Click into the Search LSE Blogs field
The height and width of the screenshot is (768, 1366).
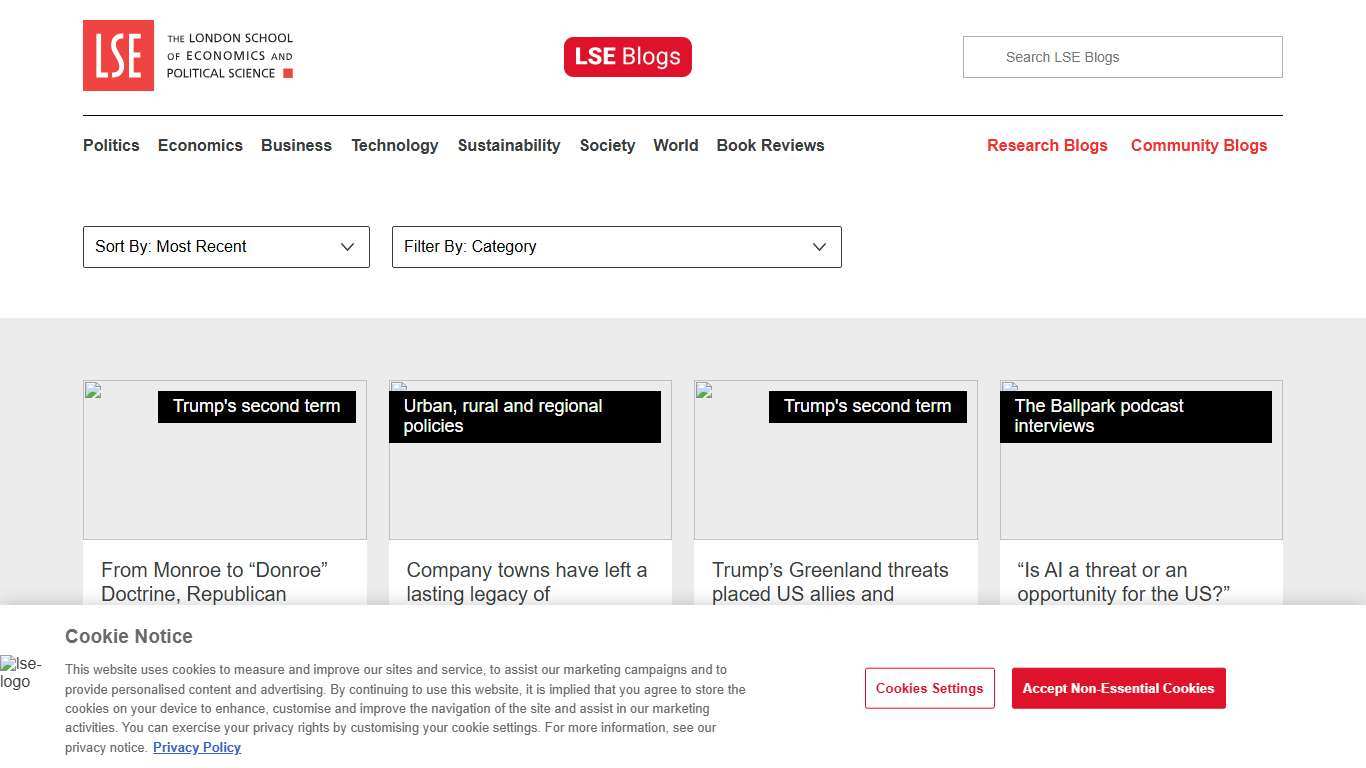pos(1122,57)
